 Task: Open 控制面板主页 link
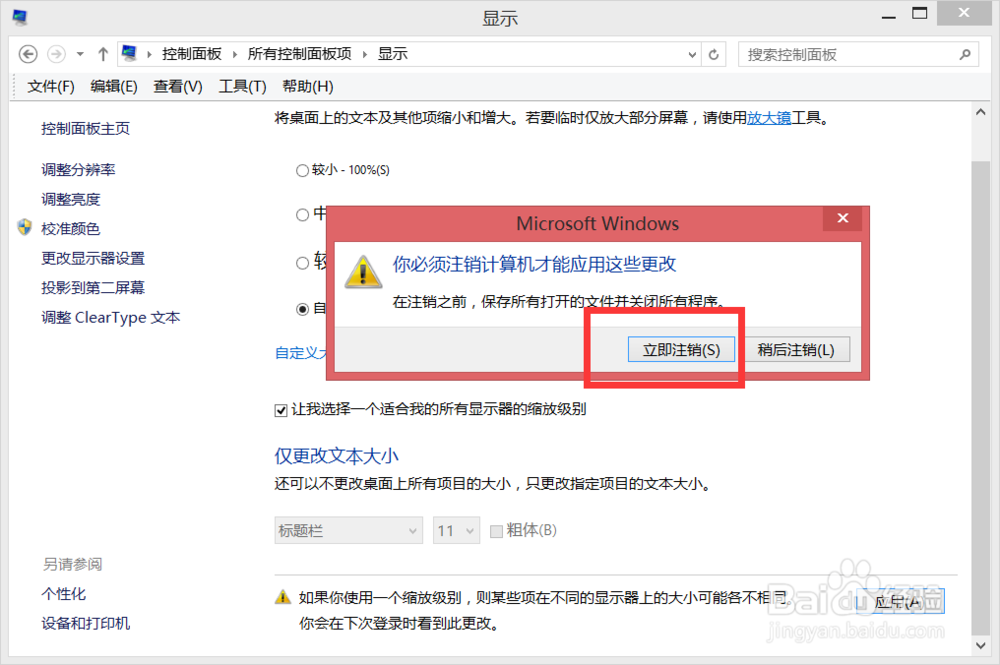[85, 129]
